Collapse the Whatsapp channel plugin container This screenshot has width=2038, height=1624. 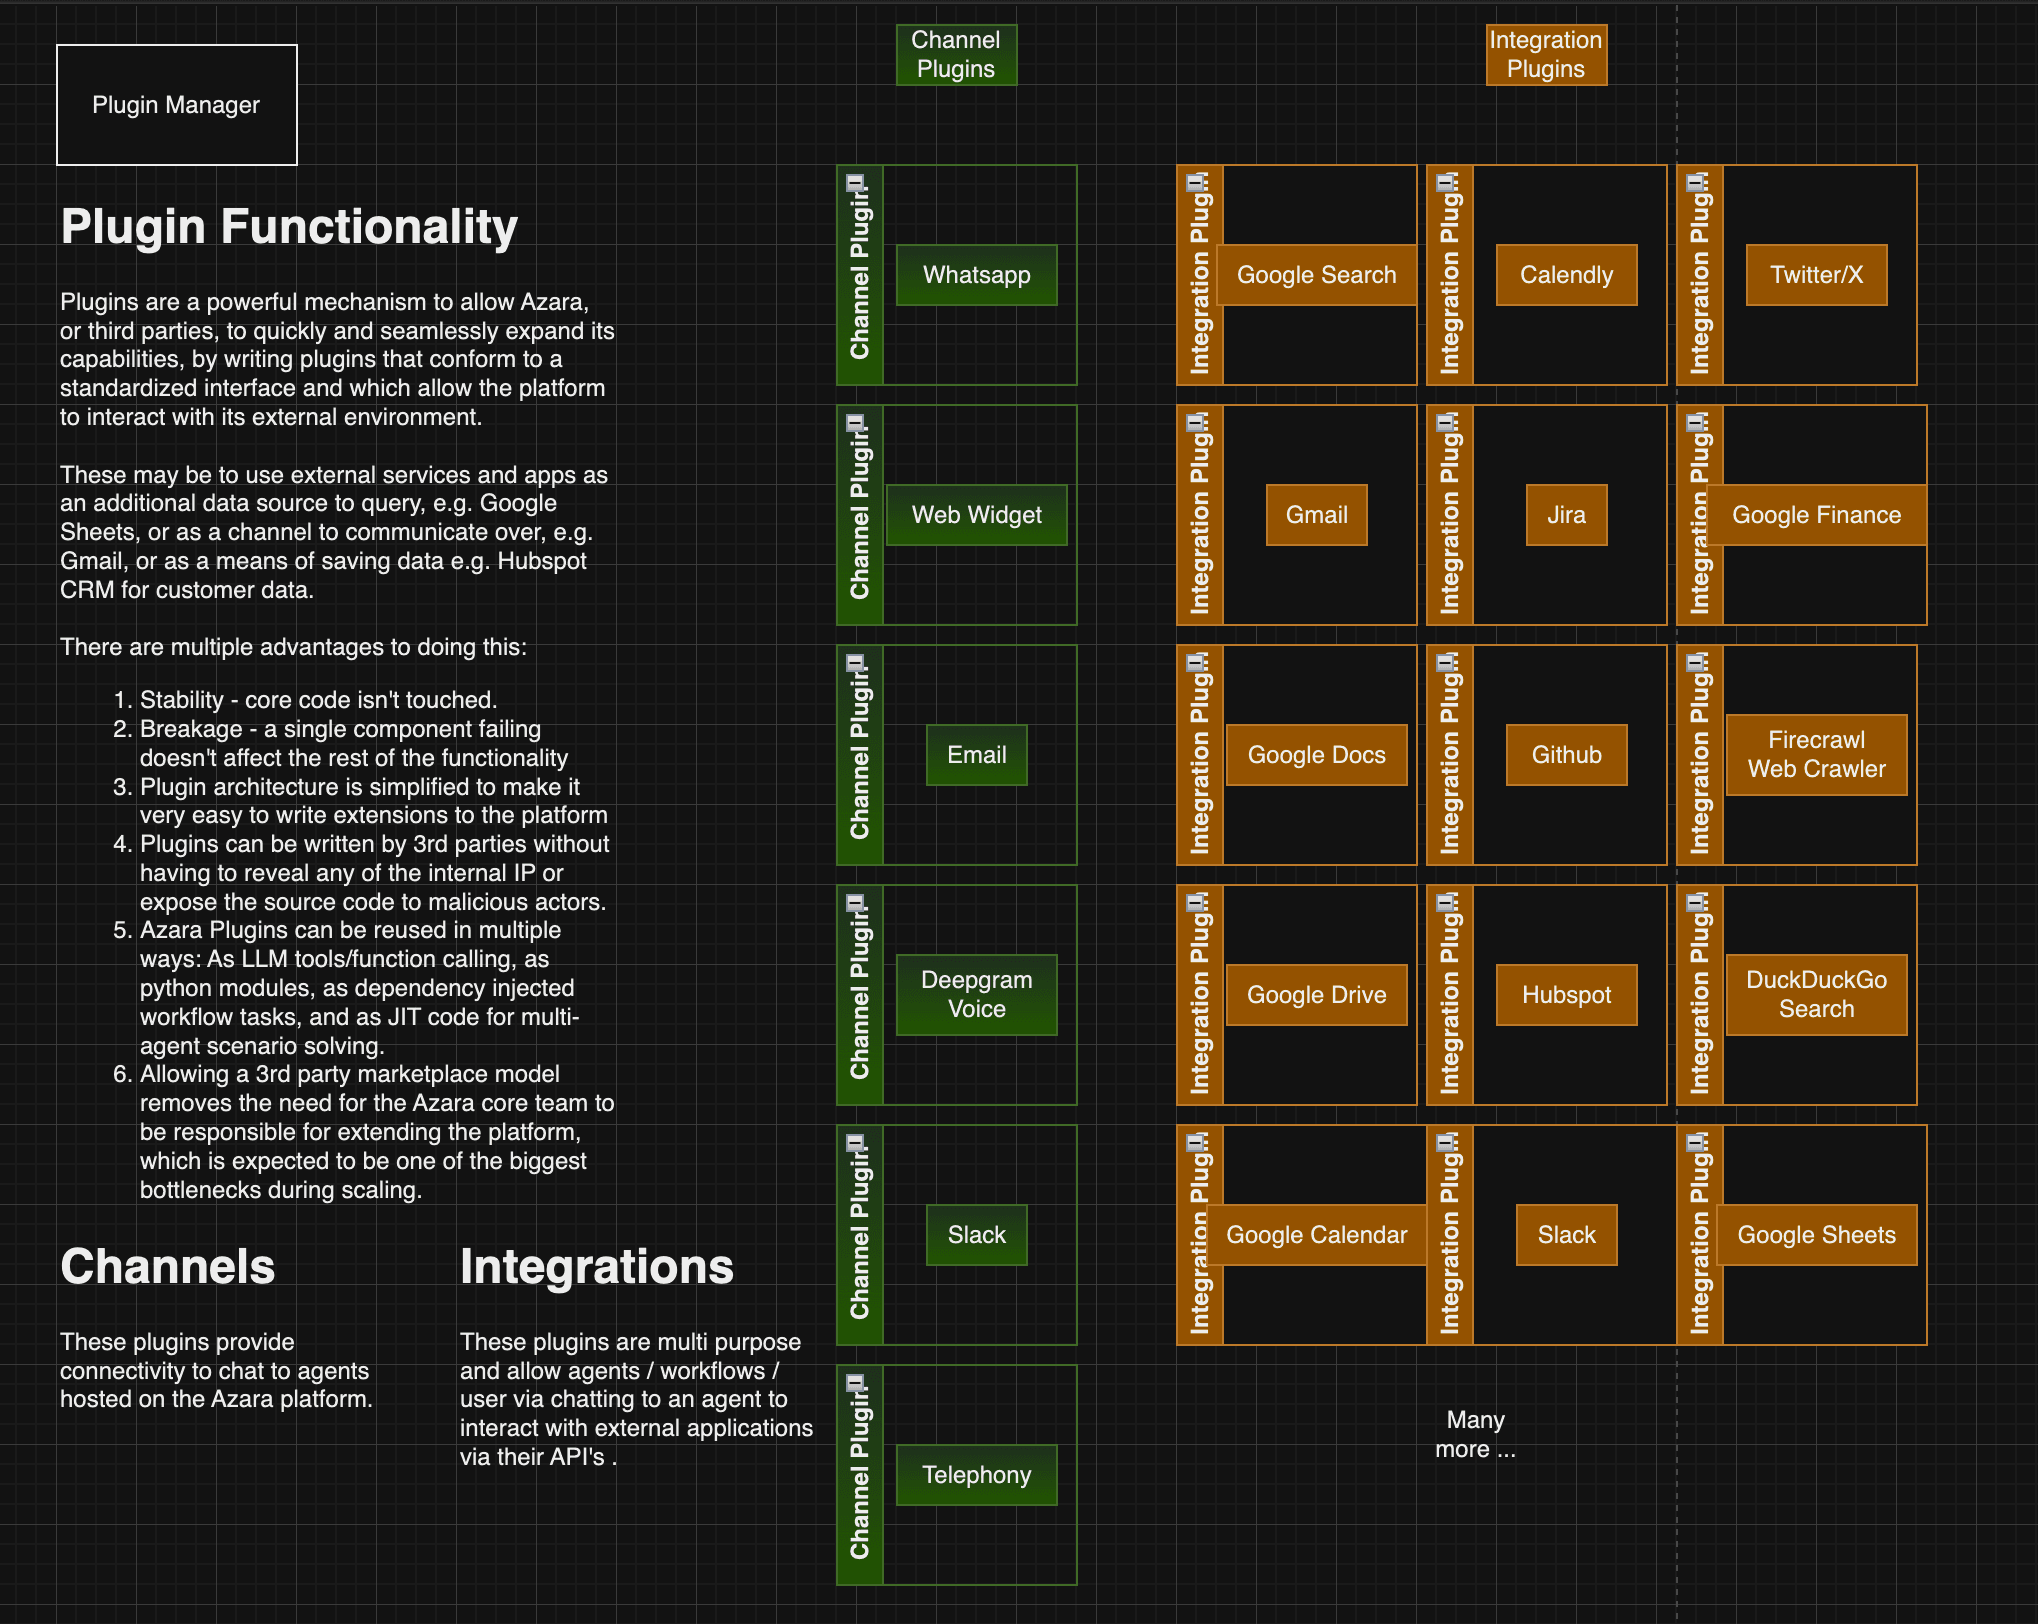click(855, 183)
